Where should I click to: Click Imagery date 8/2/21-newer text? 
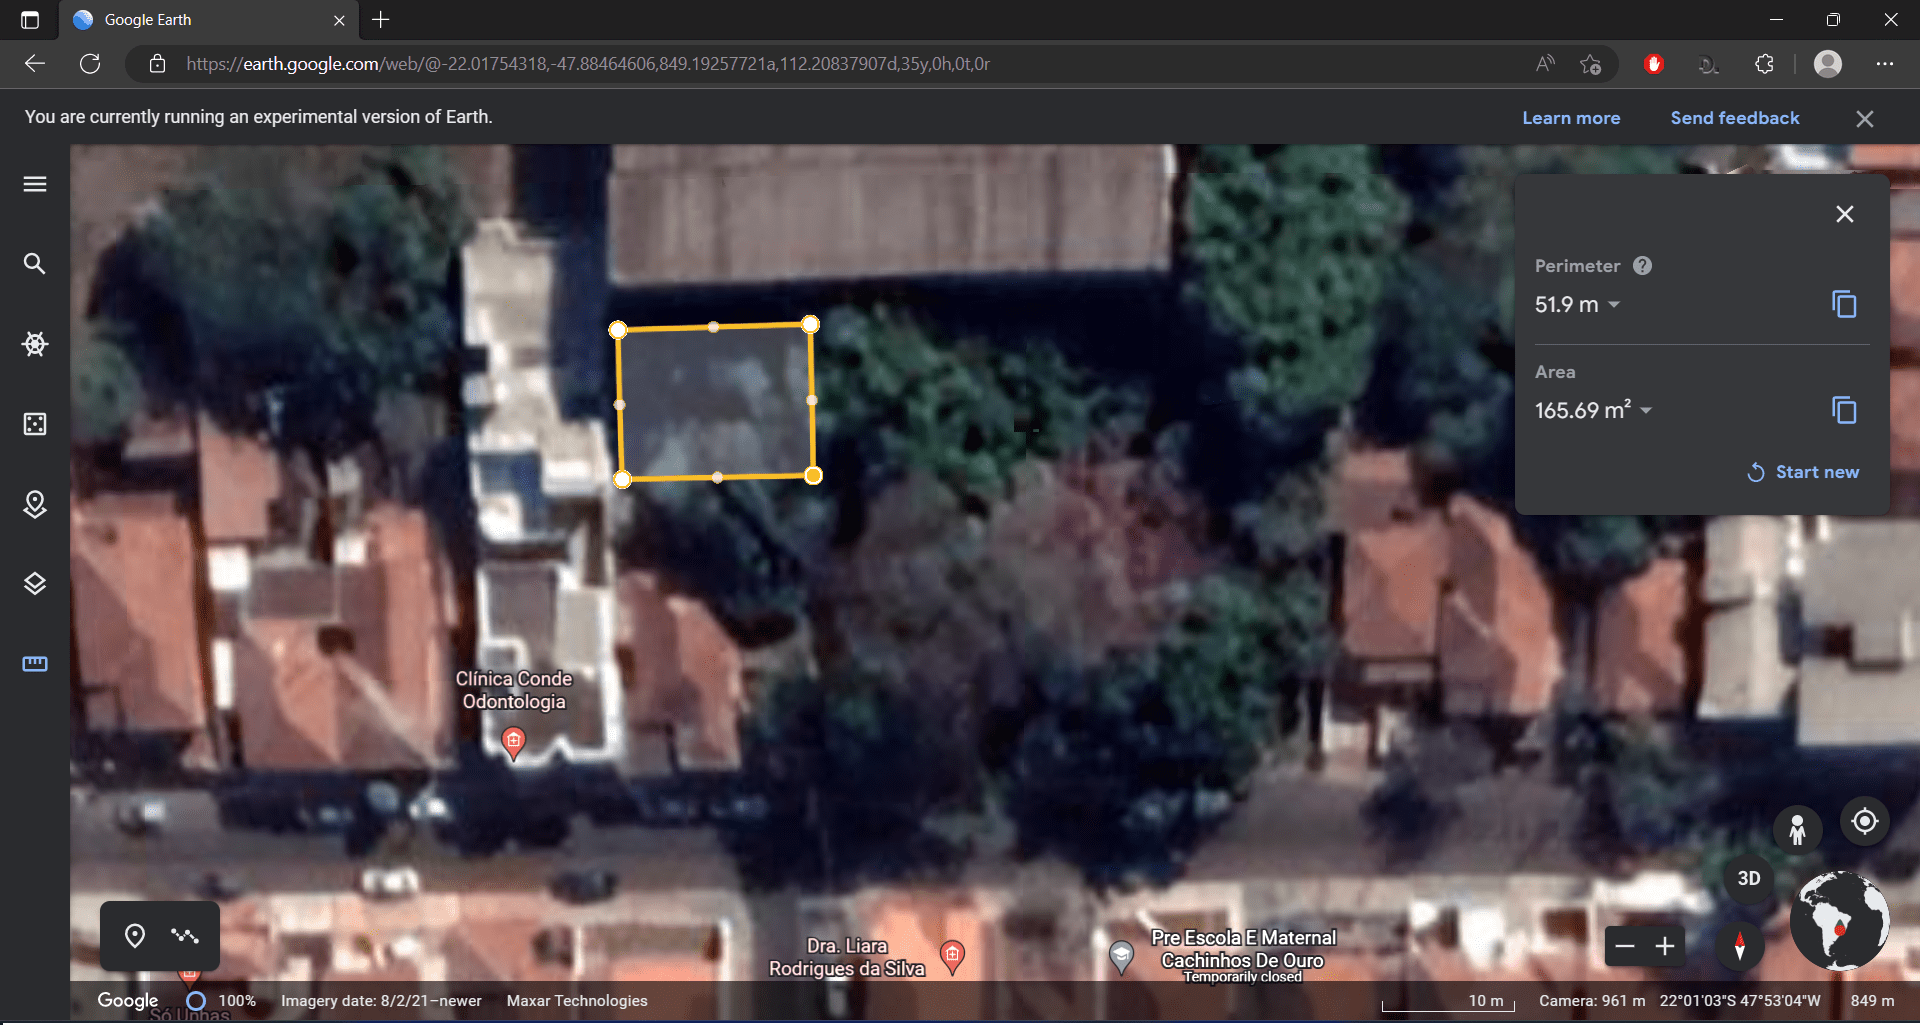tap(381, 1001)
